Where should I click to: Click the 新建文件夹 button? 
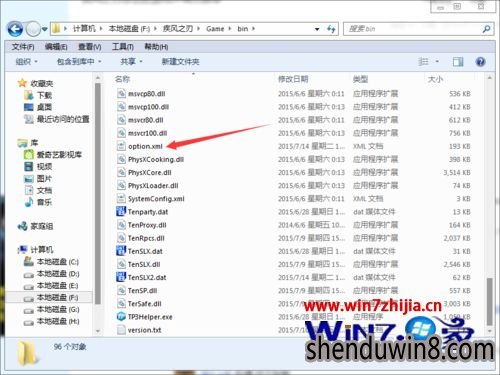click(x=180, y=62)
